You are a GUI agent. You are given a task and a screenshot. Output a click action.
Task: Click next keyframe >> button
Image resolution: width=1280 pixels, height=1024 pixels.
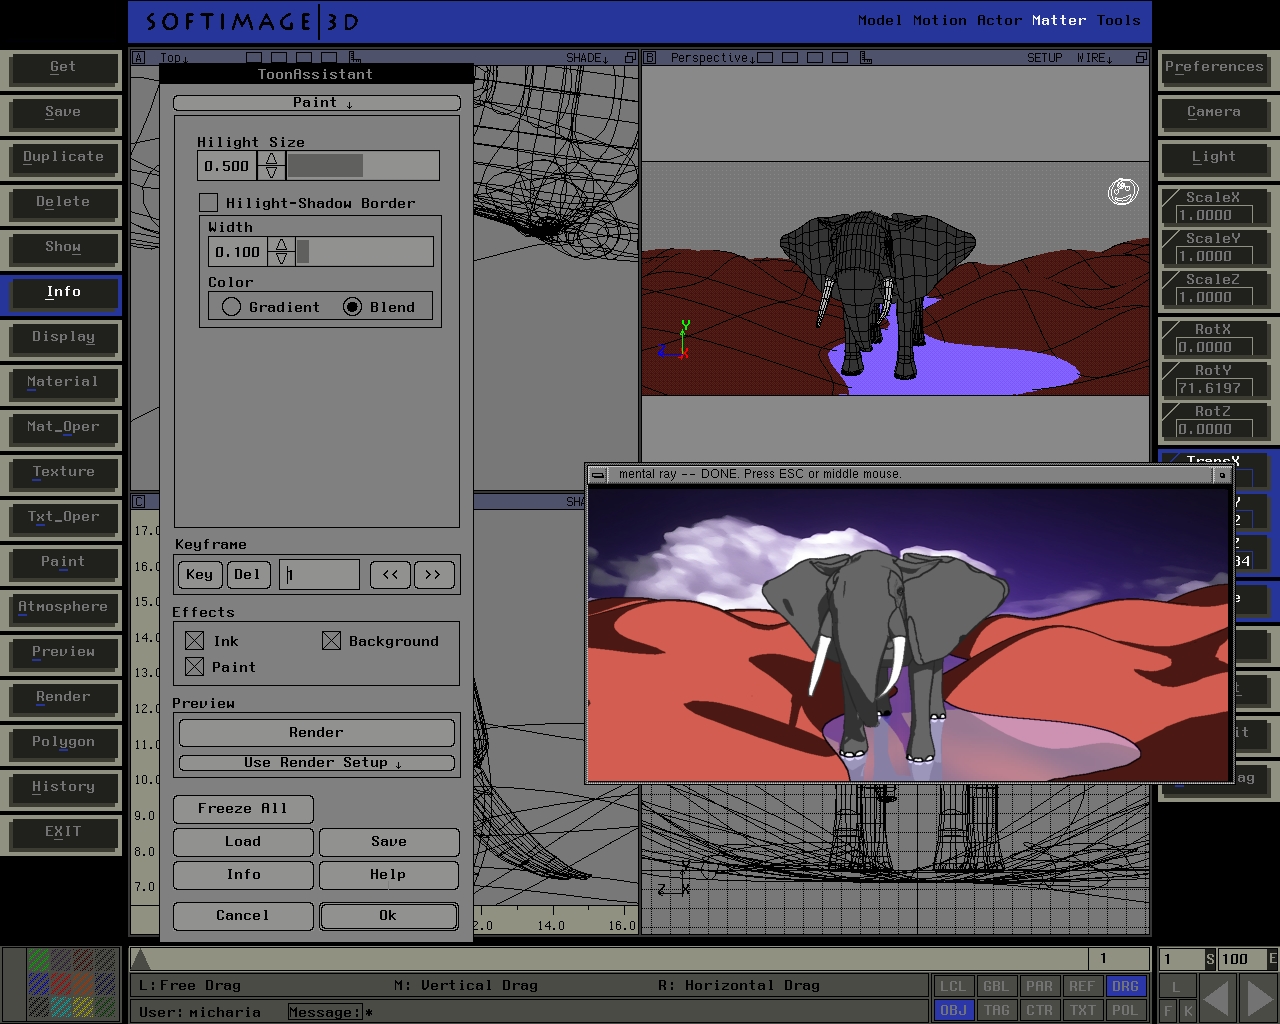pyautogui.click(x=433, y=575)
